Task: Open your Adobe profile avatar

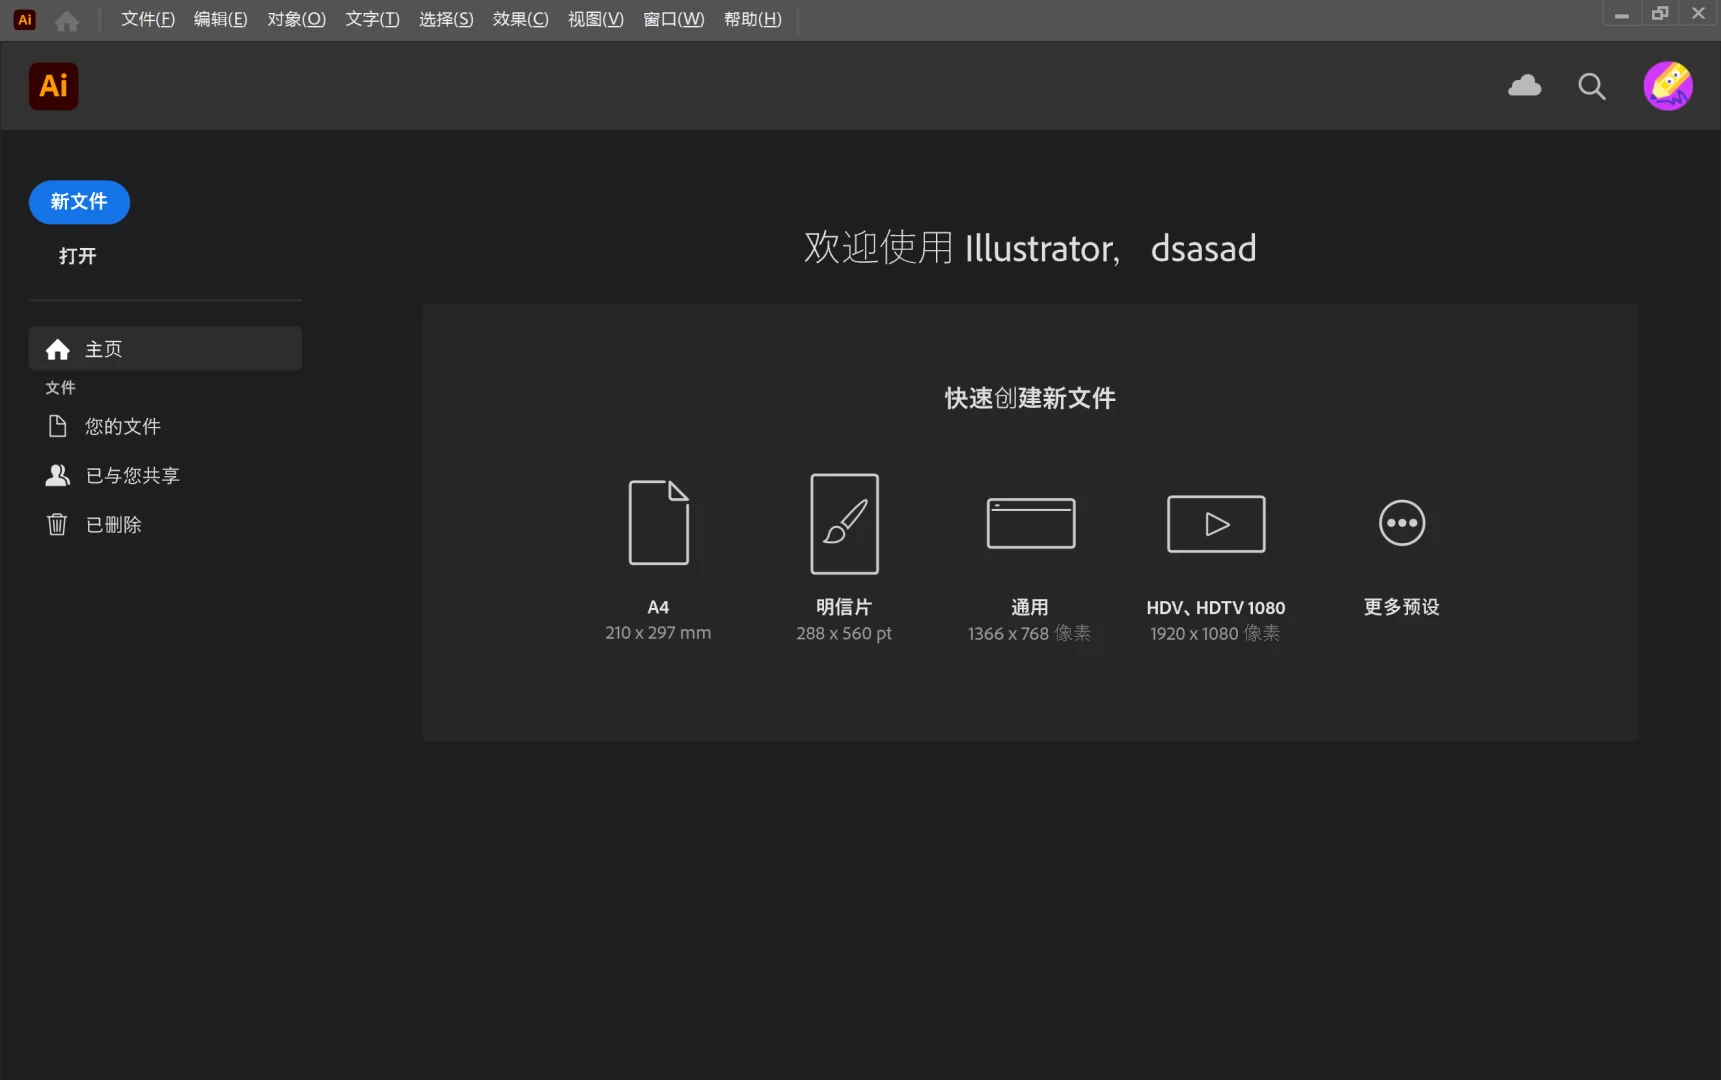Action: 1667,86
